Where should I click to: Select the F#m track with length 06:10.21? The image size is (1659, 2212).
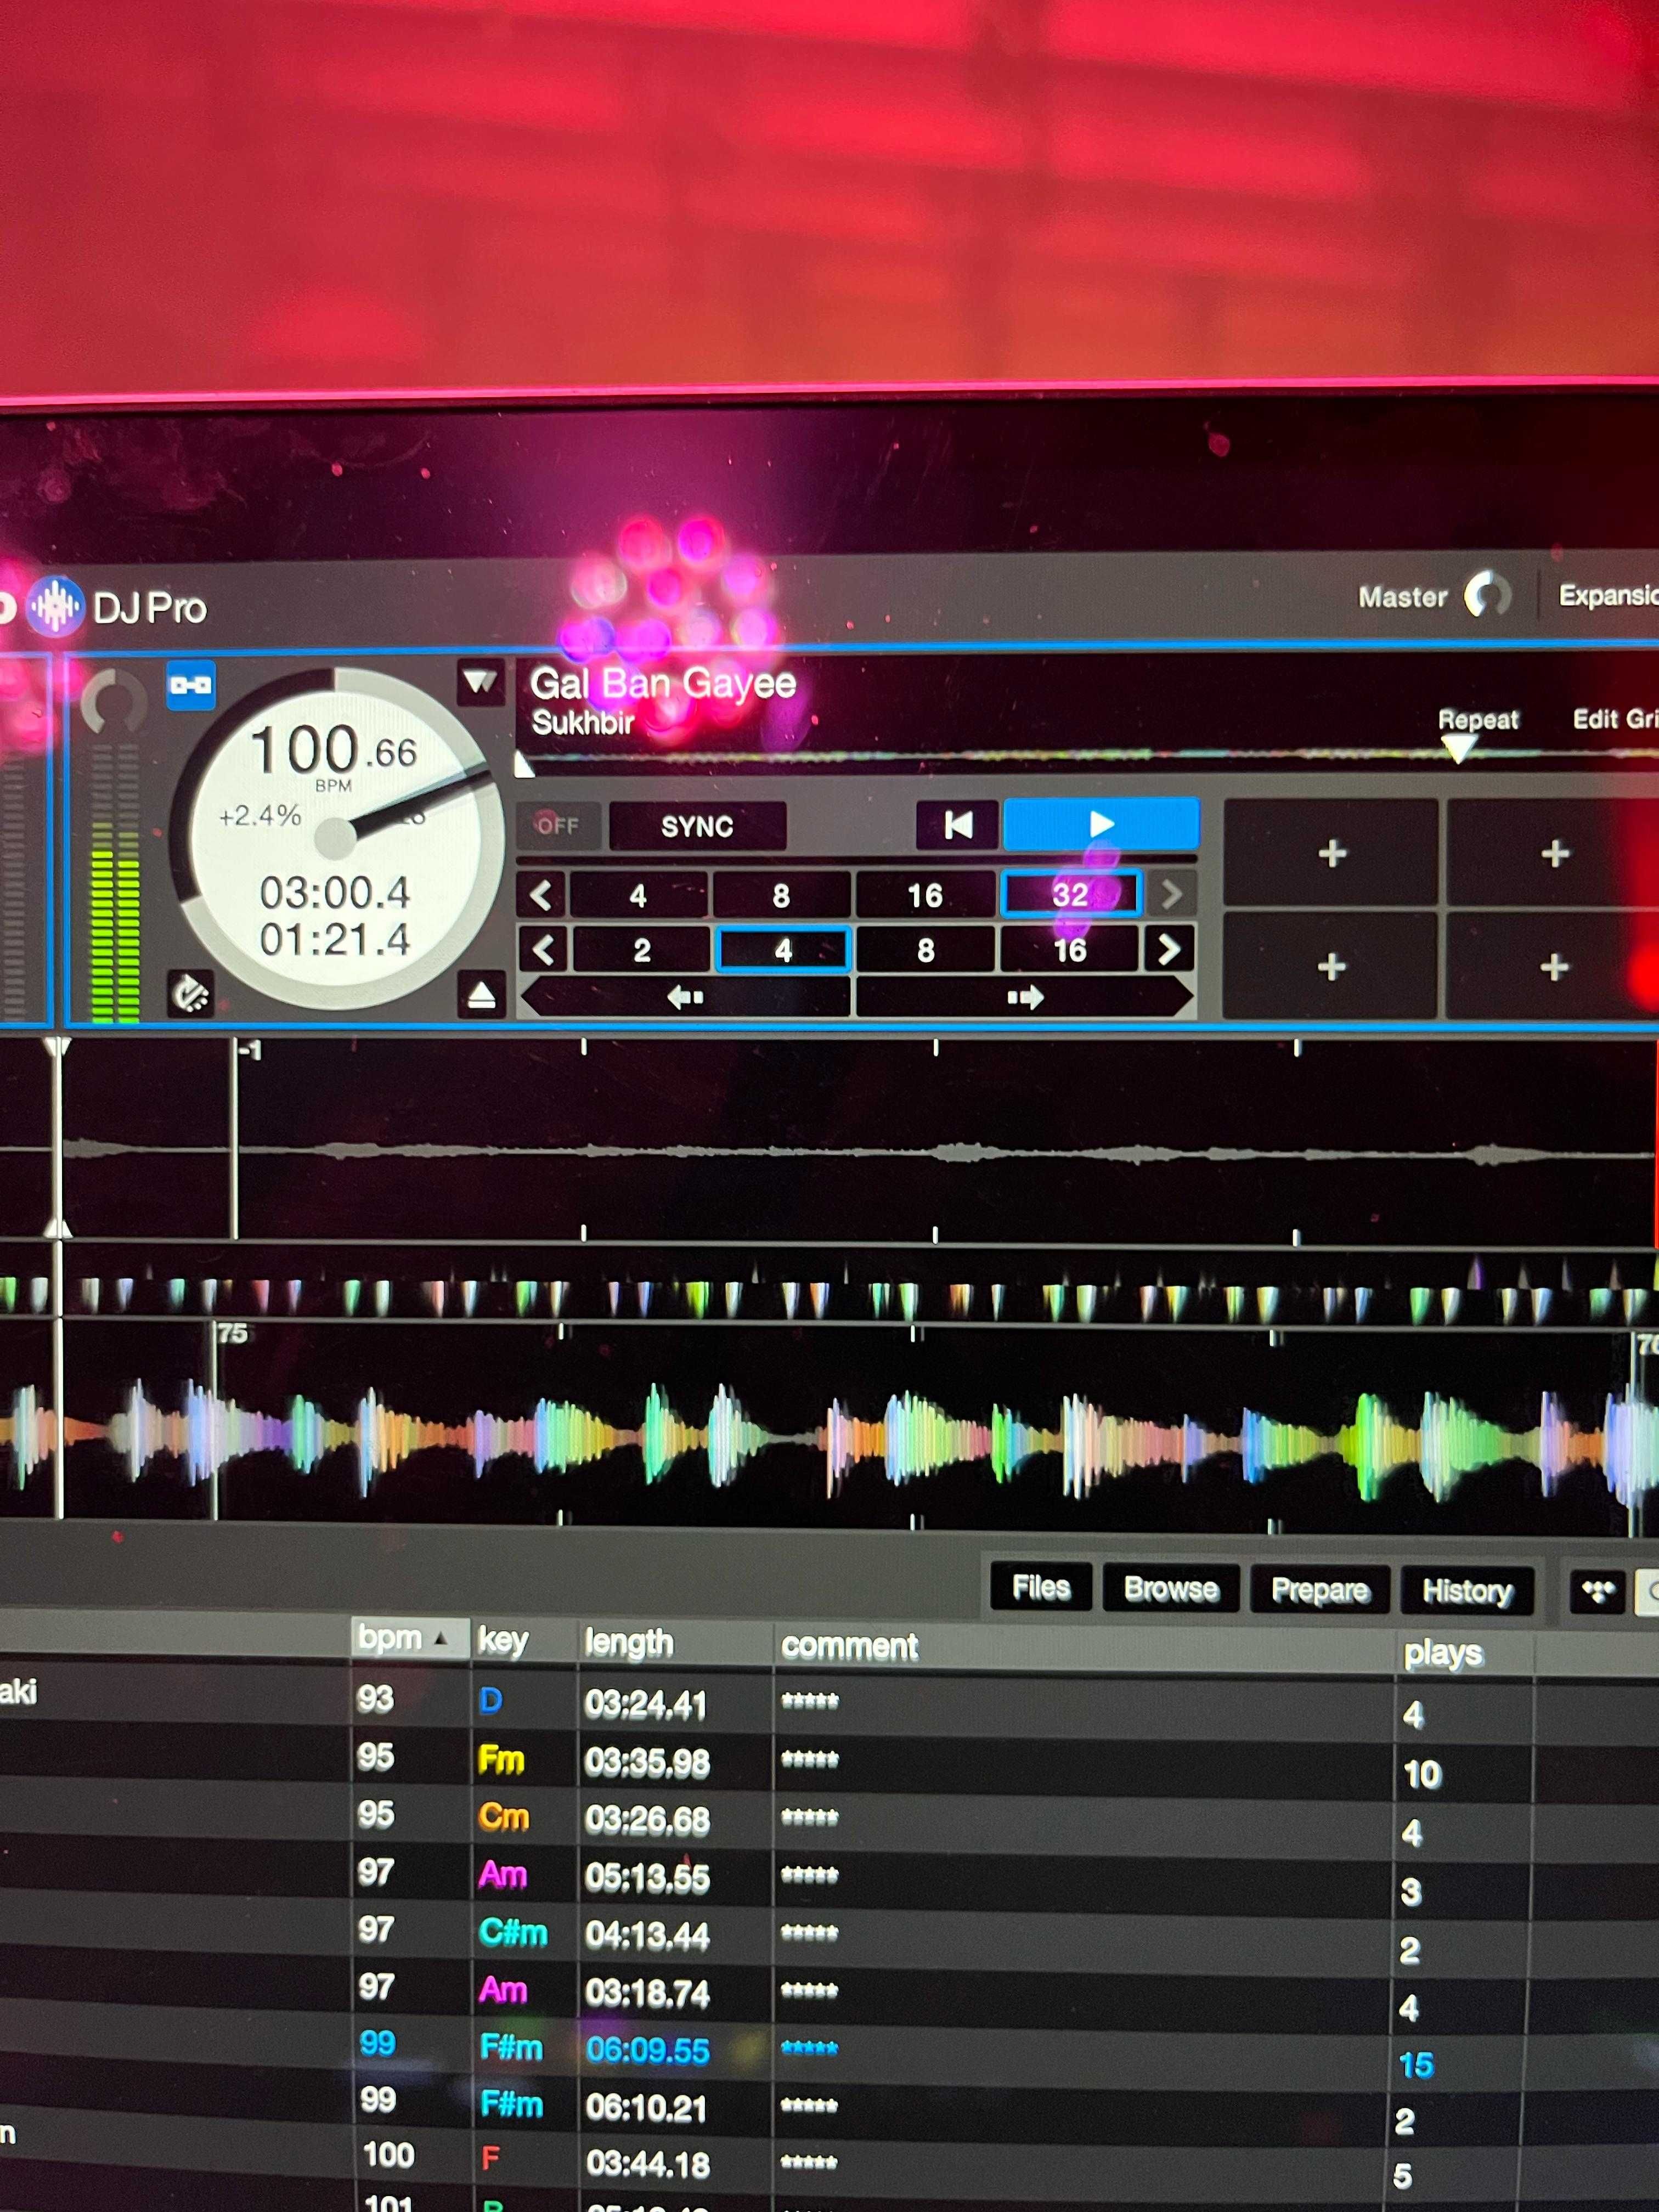(829, 2107)
